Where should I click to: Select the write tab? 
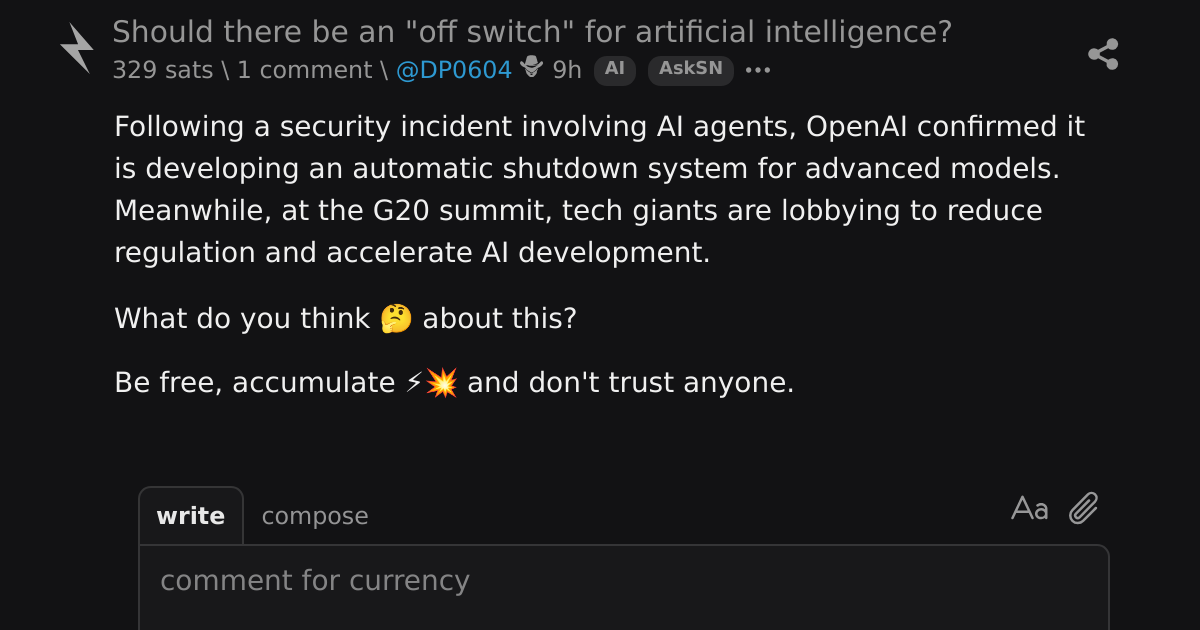[x=191, y=516]
